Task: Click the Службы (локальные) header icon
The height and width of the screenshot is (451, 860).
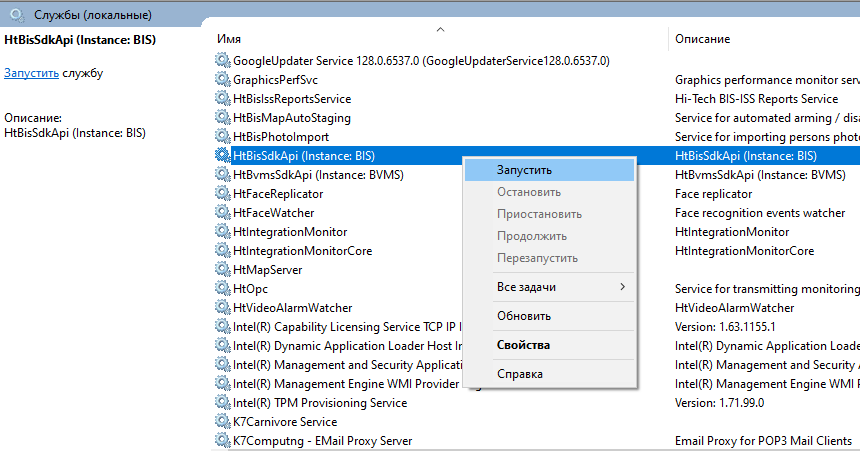Action: point(17,14)
